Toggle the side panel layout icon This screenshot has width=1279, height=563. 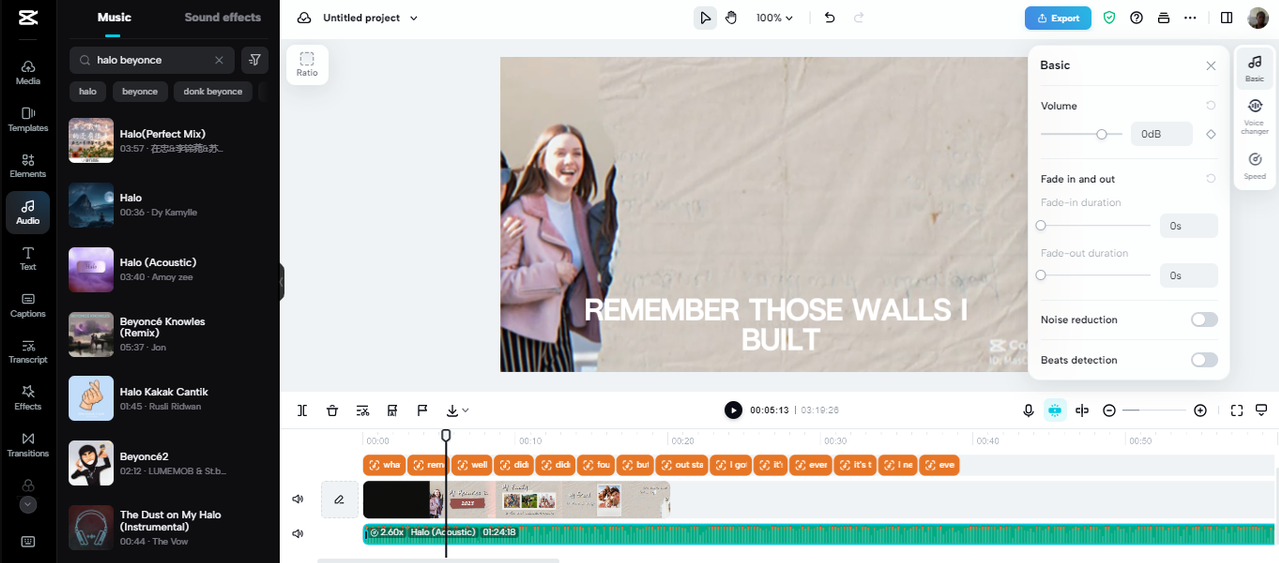pyautogui.click(x=1227, y=18)
